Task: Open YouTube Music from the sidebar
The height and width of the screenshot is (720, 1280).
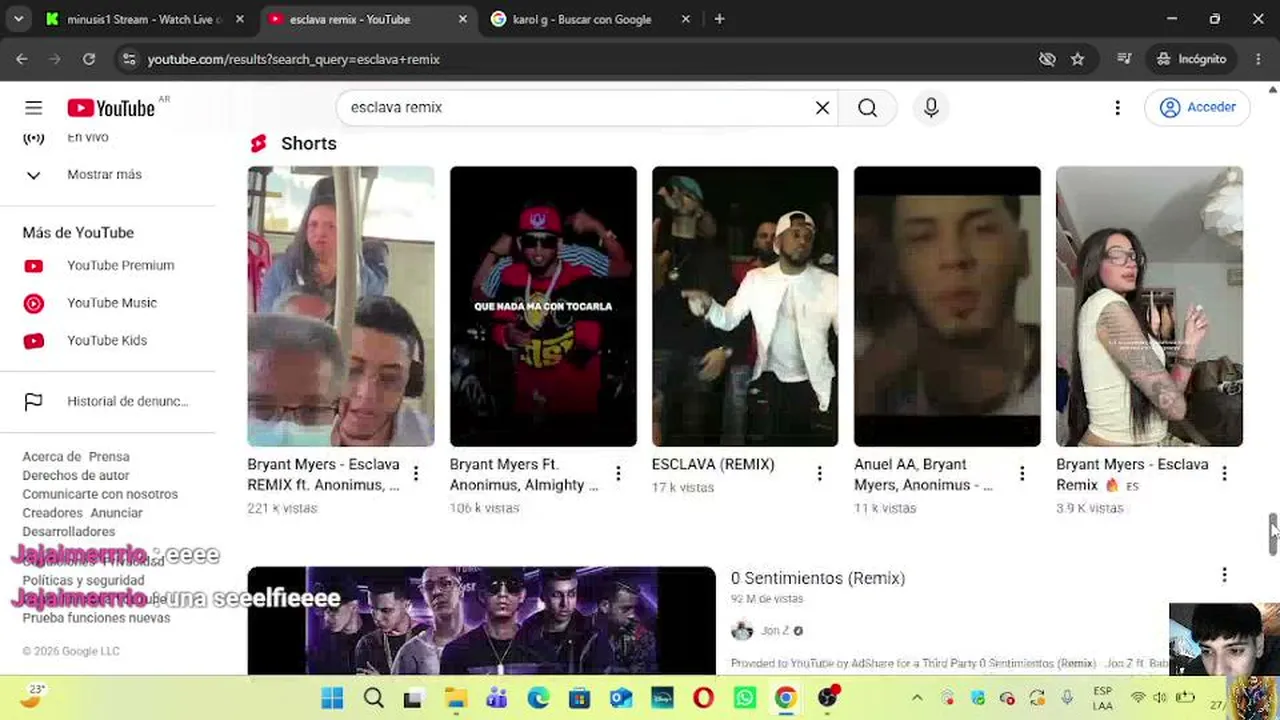Action: tap(108, 303)
